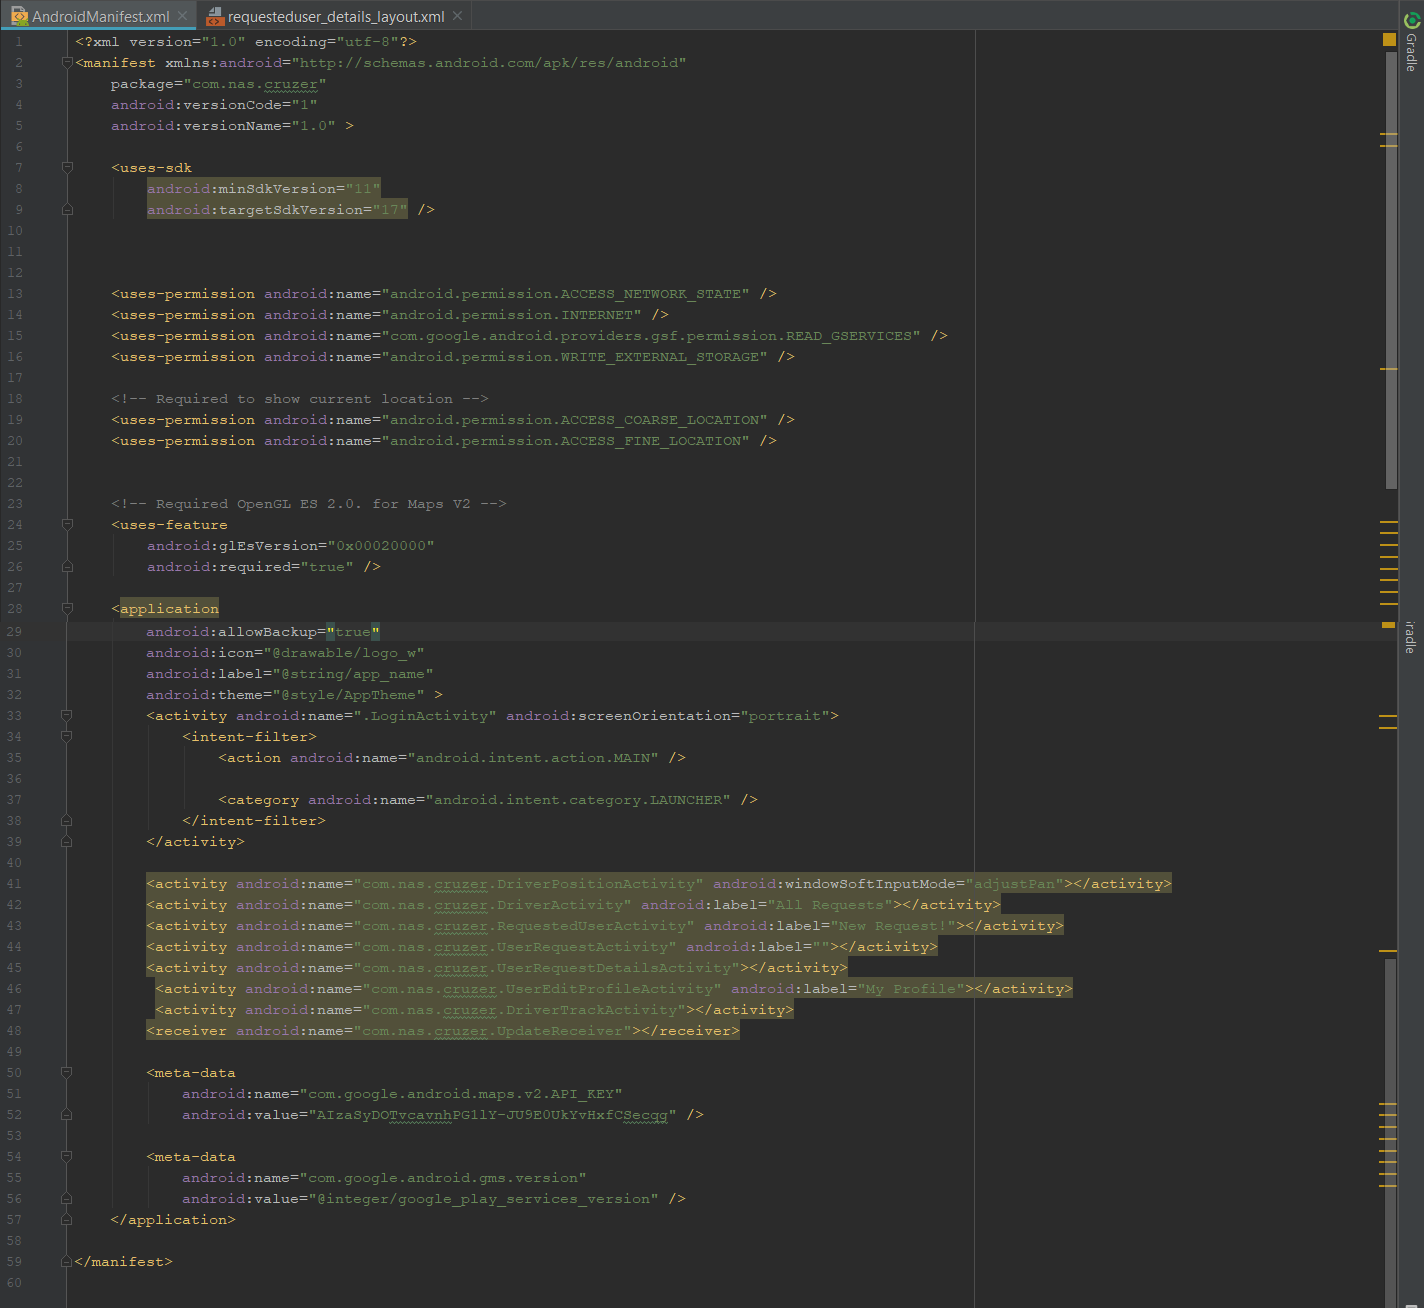1424x1308 pixels.
Task: Place cursor in package="com.nas.cruzer" text
Action: [x=218, y=83]
